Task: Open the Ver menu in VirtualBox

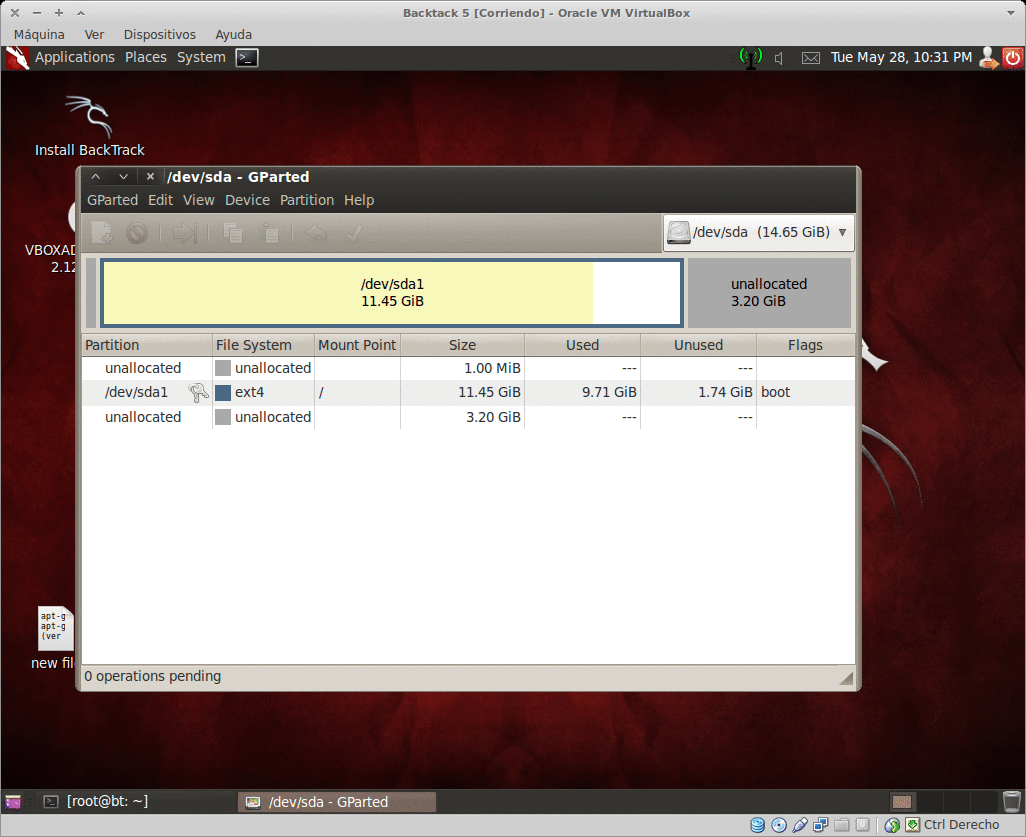Action: tap(94, 35)
